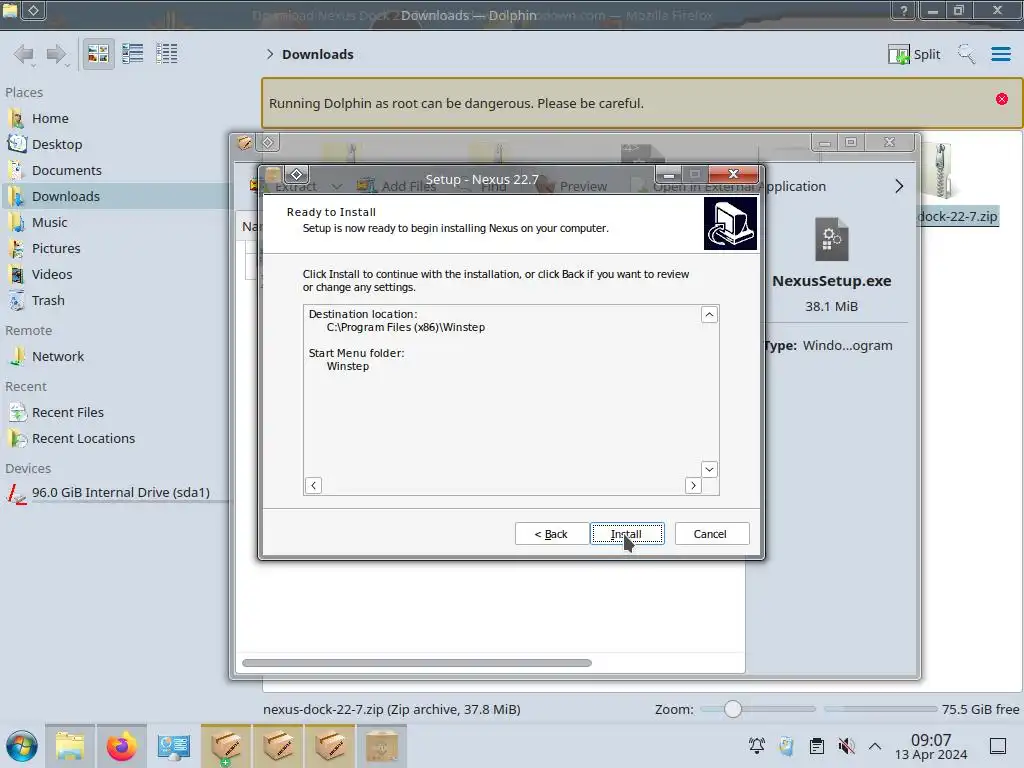Click the archive window horizontal scrollbar

(x=417, y=663)
